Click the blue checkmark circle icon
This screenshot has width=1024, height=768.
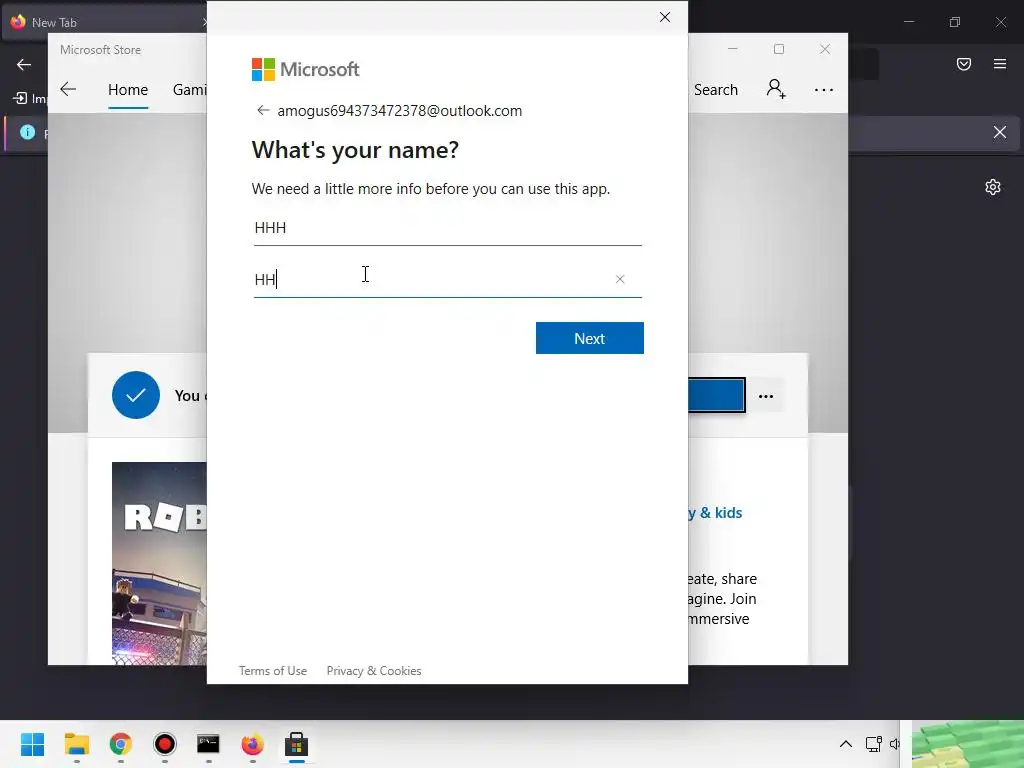pyautogui.click(x=136, y=395)
